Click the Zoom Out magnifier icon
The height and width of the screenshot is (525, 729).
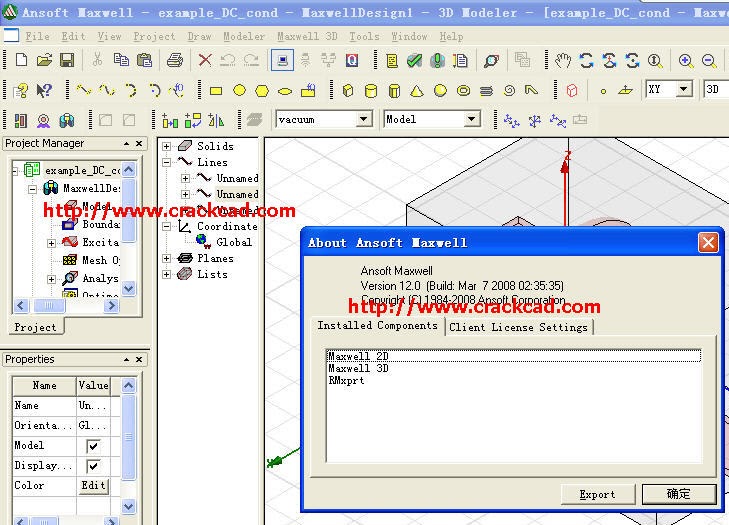709,60
